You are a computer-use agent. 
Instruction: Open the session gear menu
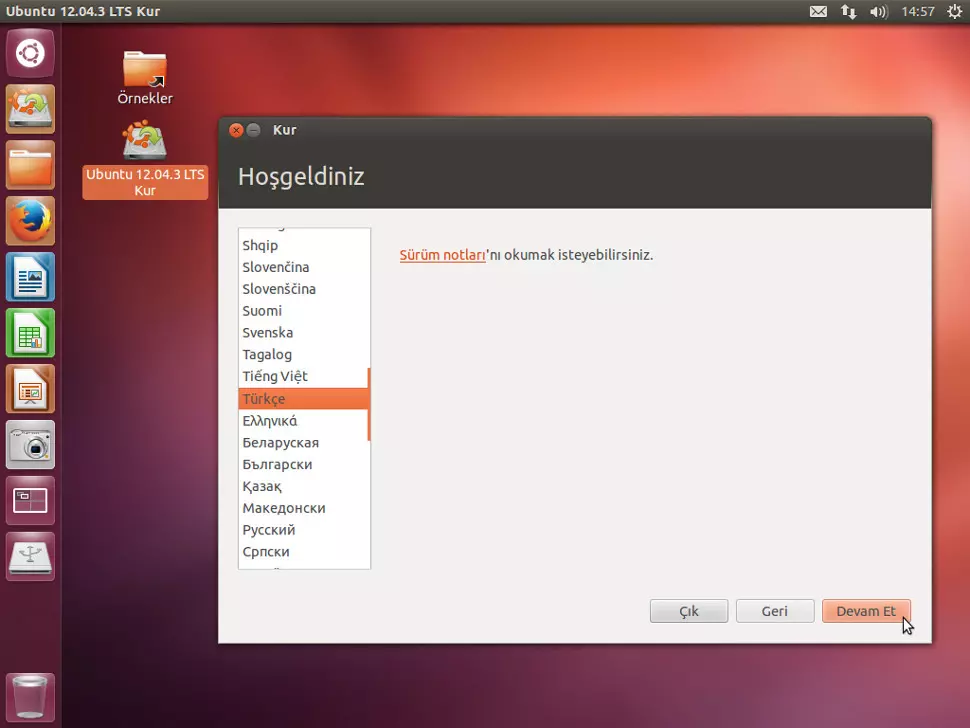[955, 11]
